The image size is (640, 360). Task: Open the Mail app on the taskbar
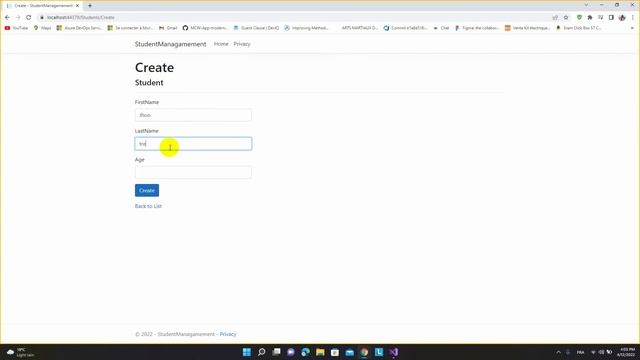coord(350,352)
